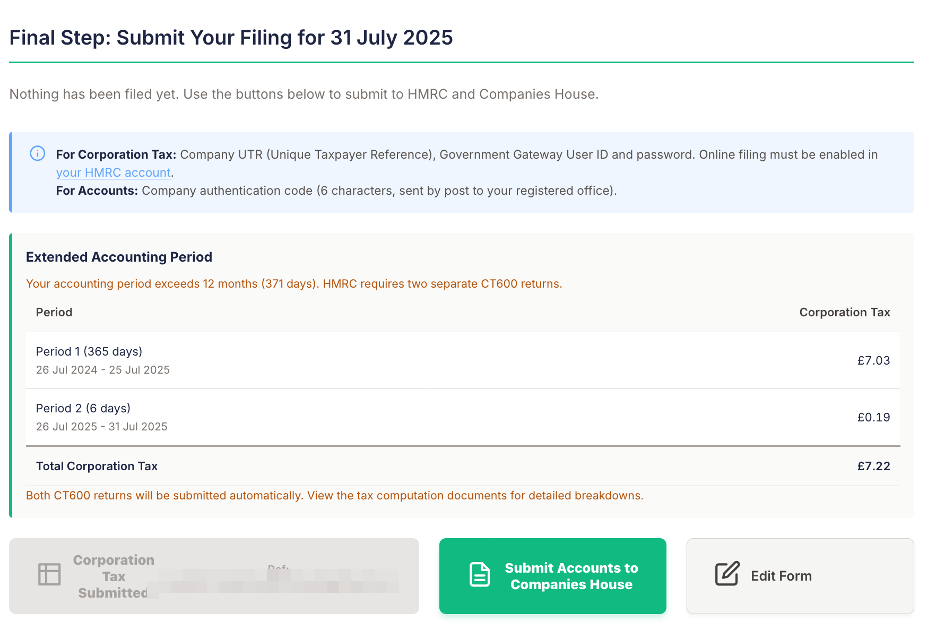Select the Period 1 (365 days) row
The image size is (936, 640).
coord(463,360)
